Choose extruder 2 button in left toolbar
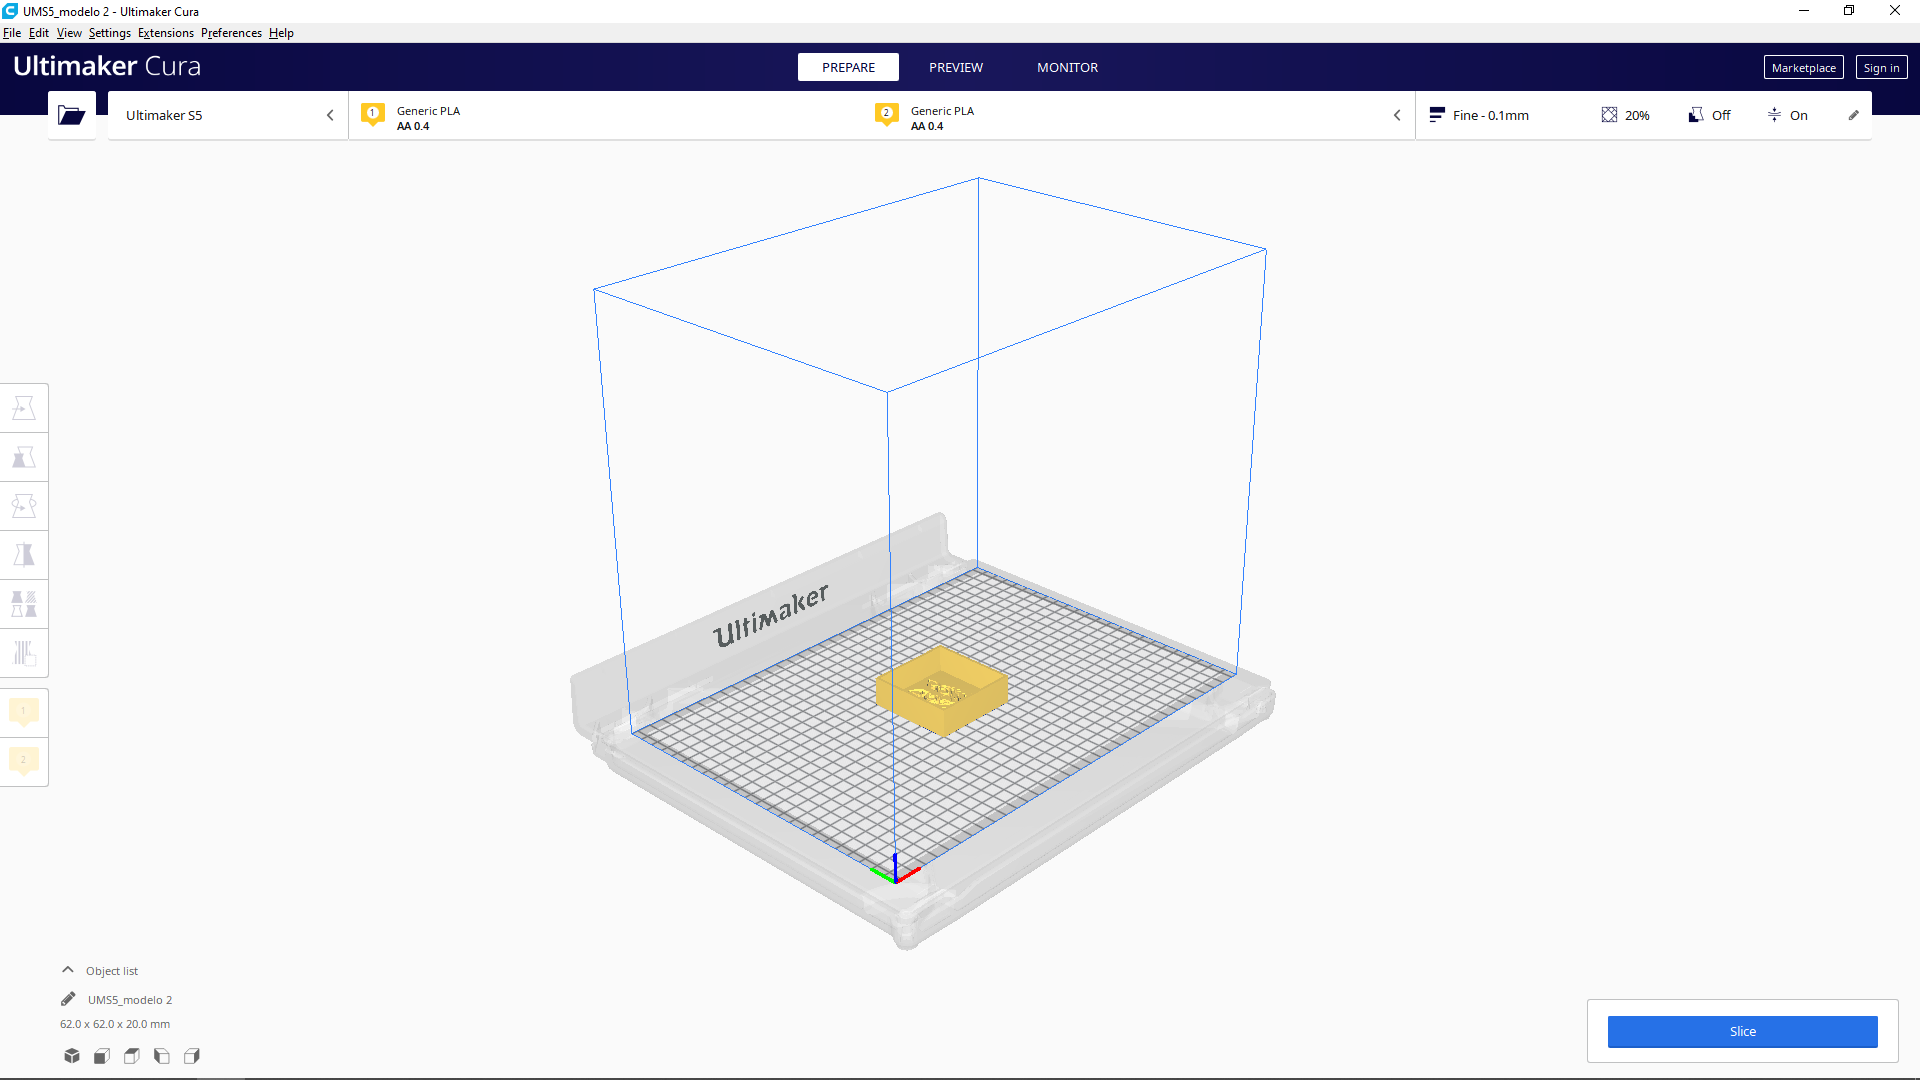Screen dimensions: 1920x1080 click(24, 761)
